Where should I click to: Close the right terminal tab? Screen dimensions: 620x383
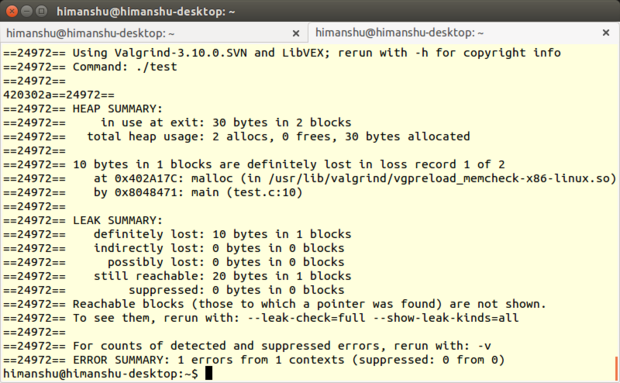606,33
